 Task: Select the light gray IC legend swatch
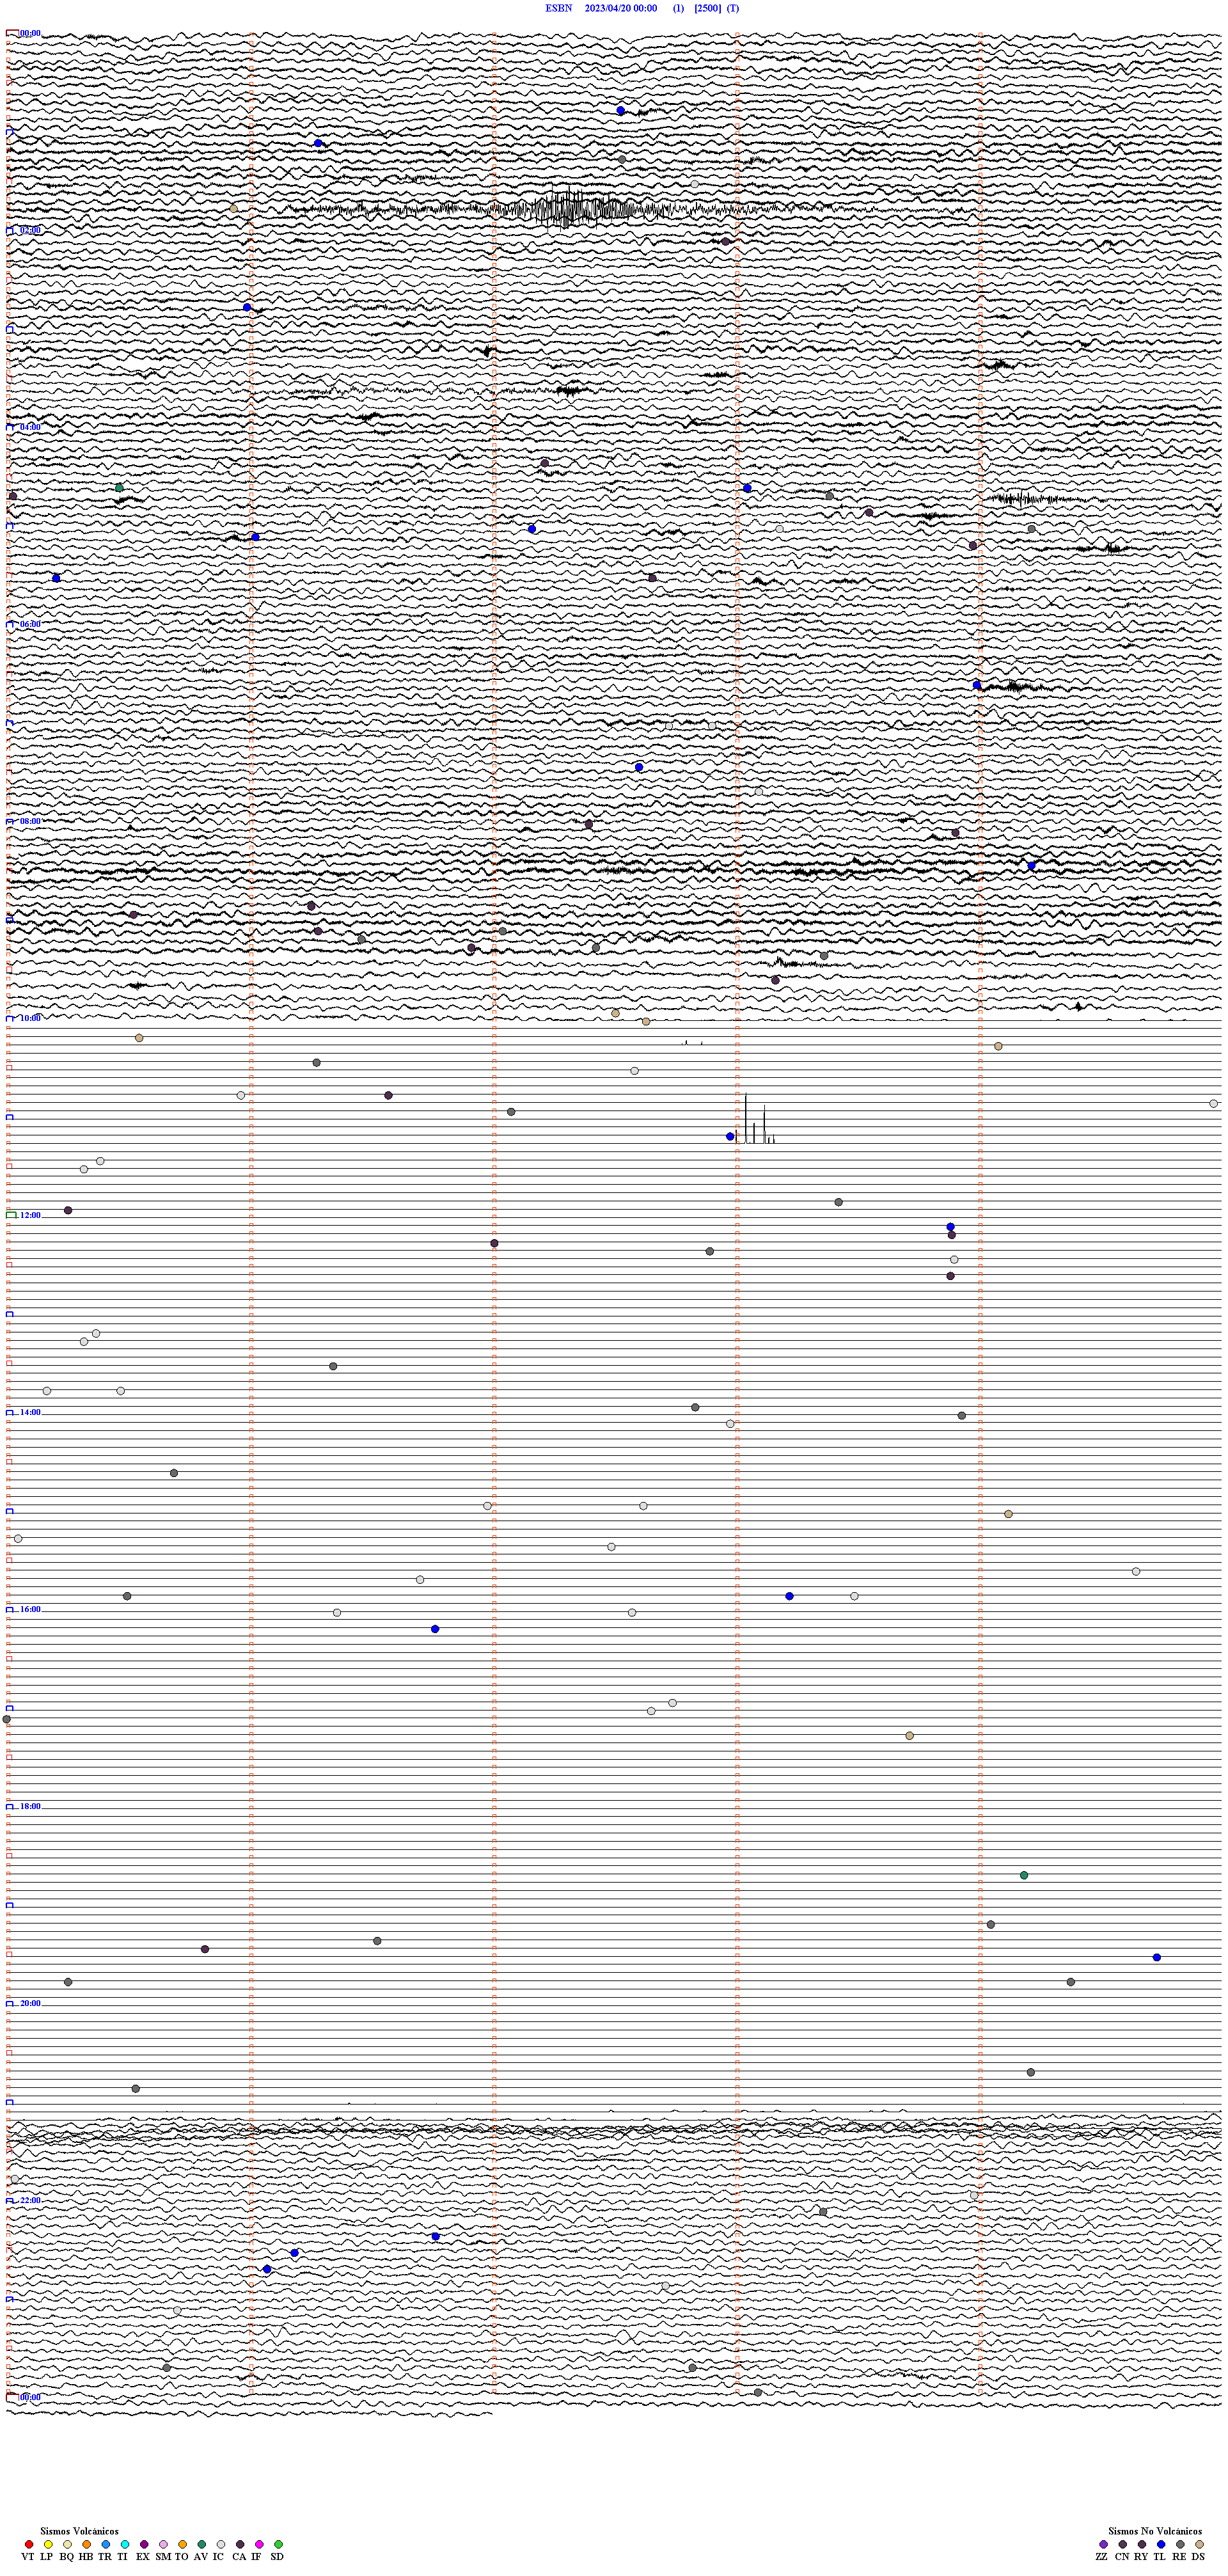(221, 2544)
